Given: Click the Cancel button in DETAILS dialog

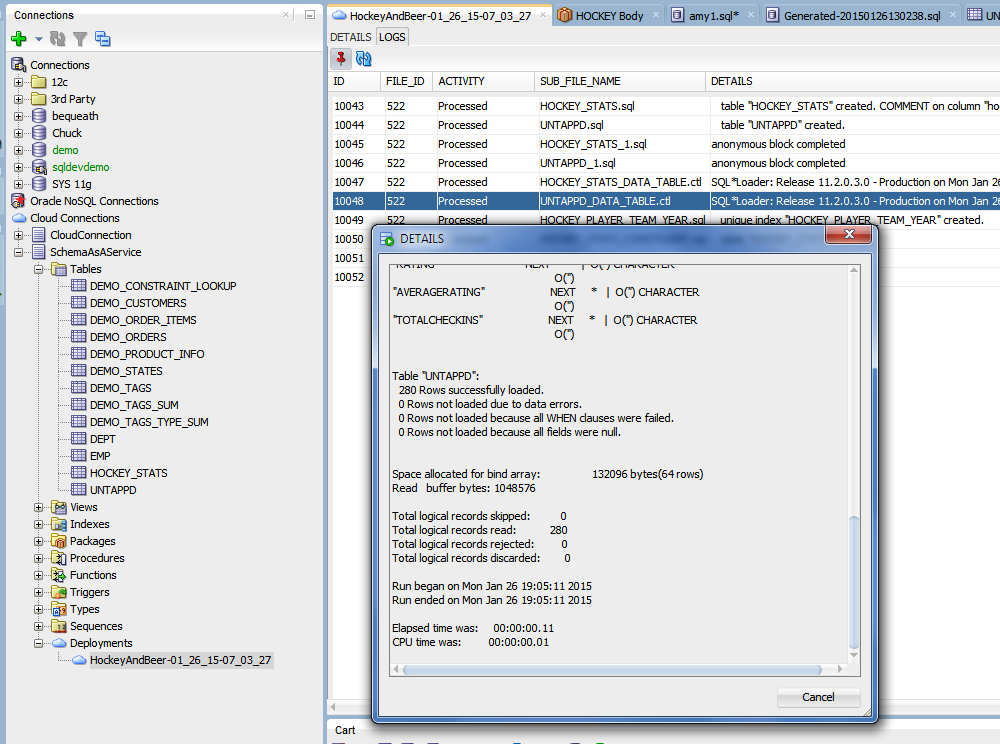Looking at the screenshot, I should coord(818,697).
